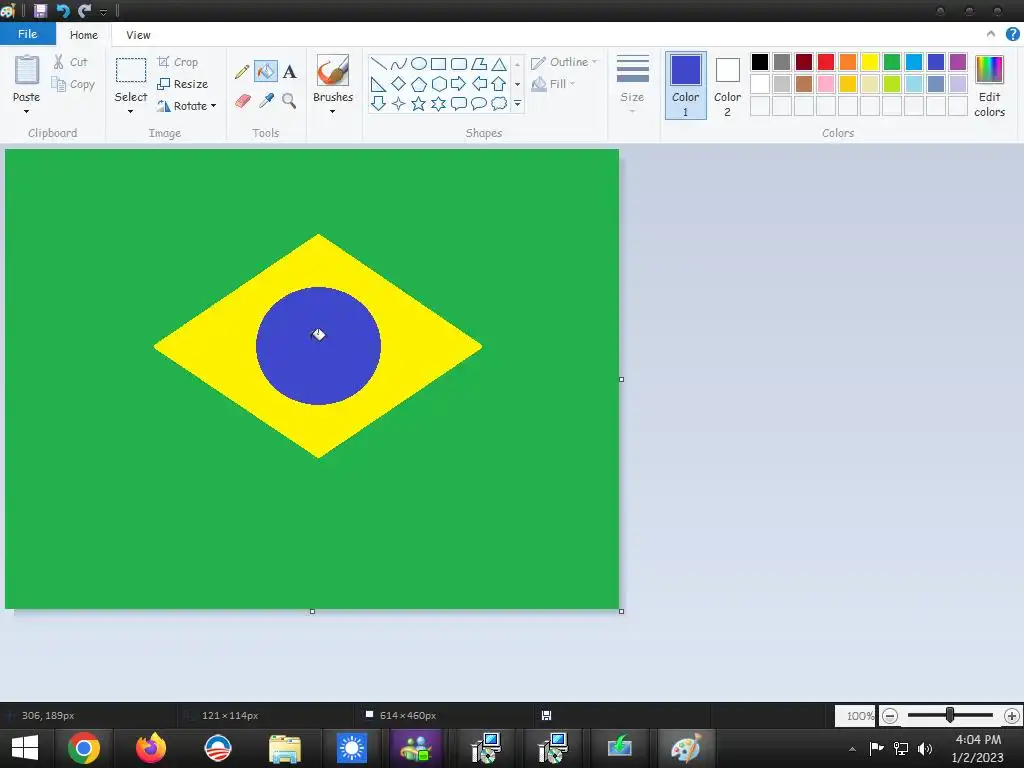Open the Select dropdown arrow
The height and width of the screenshot is (768, 1024).
[x=131, y=112]
